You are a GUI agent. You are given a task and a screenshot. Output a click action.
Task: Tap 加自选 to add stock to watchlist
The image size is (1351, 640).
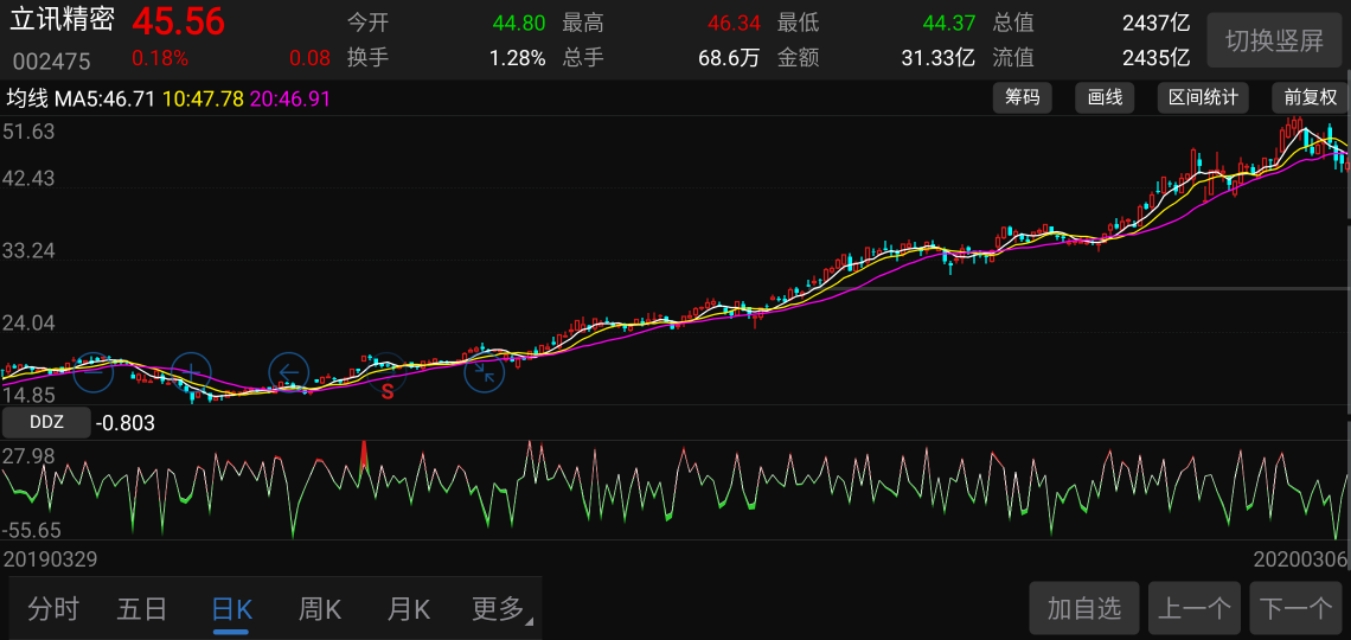1083,607
